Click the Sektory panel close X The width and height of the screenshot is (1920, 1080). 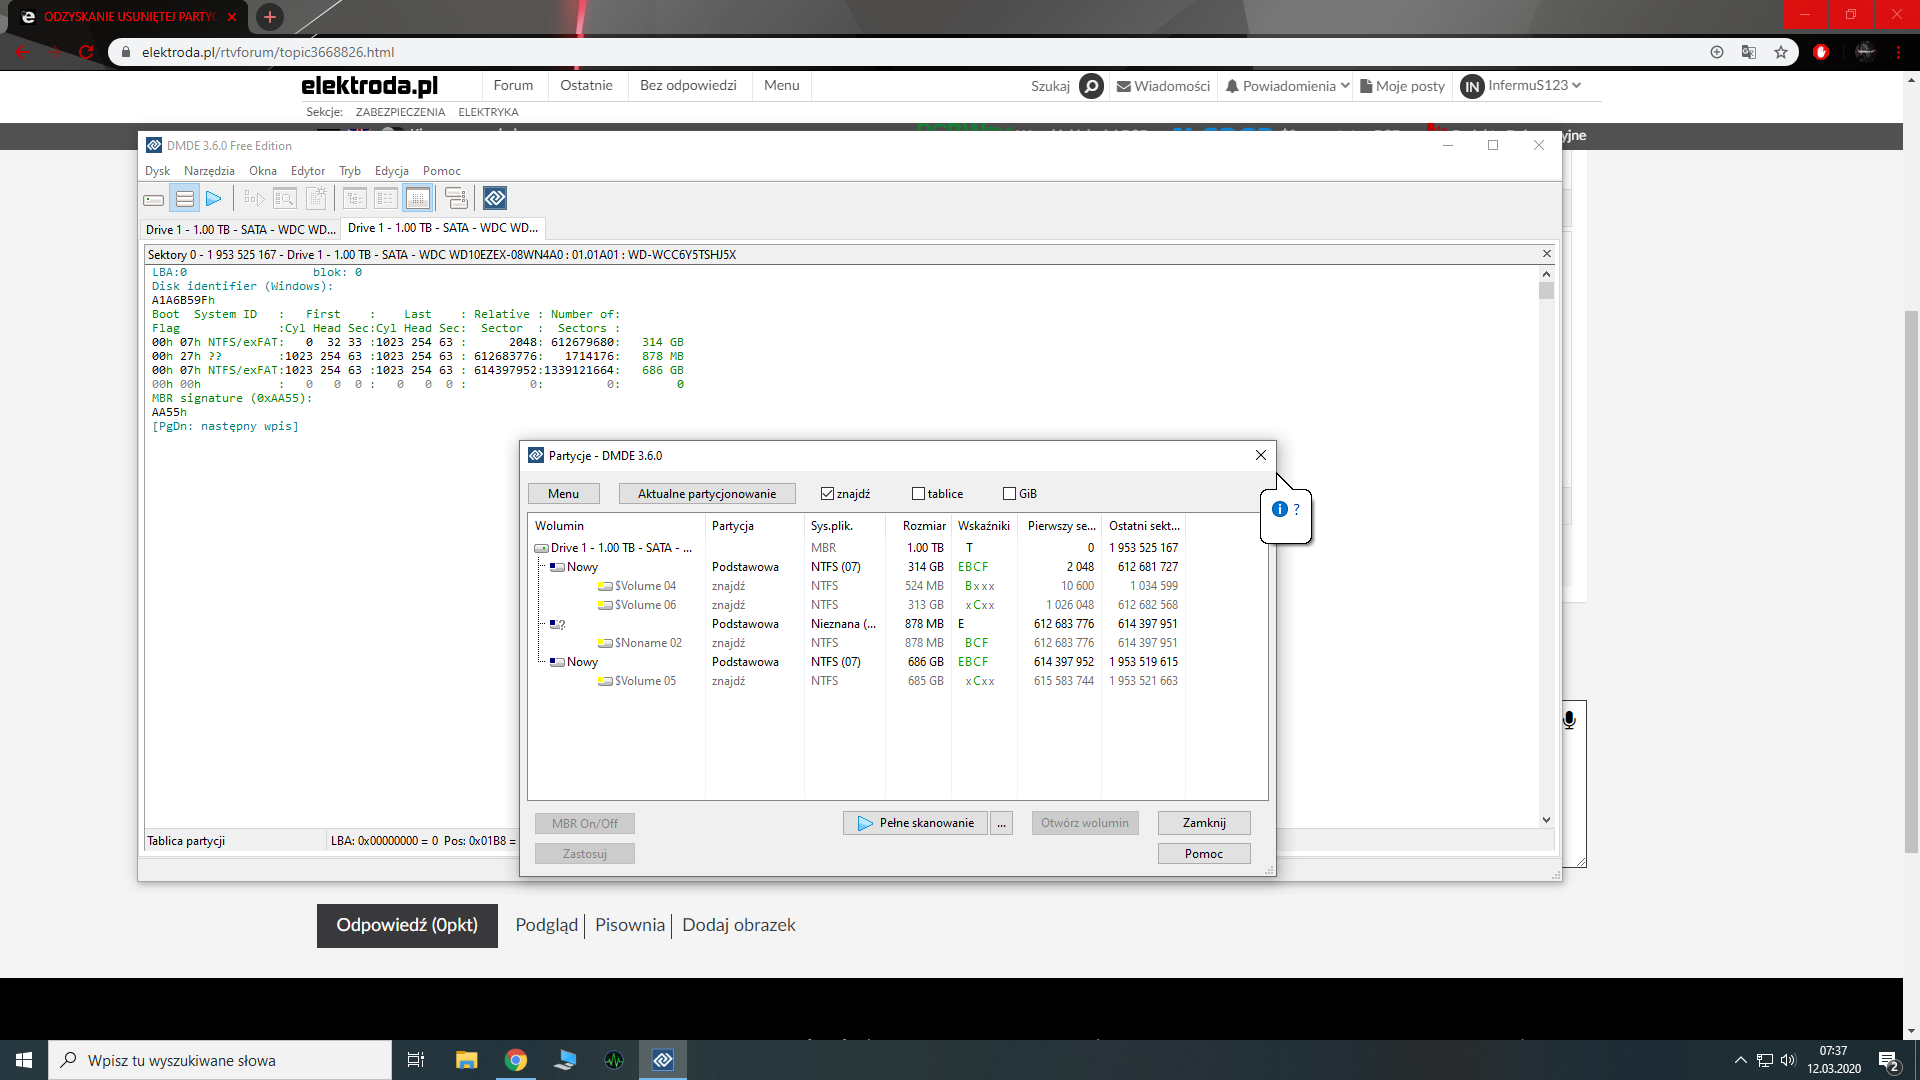[1547, 254]
